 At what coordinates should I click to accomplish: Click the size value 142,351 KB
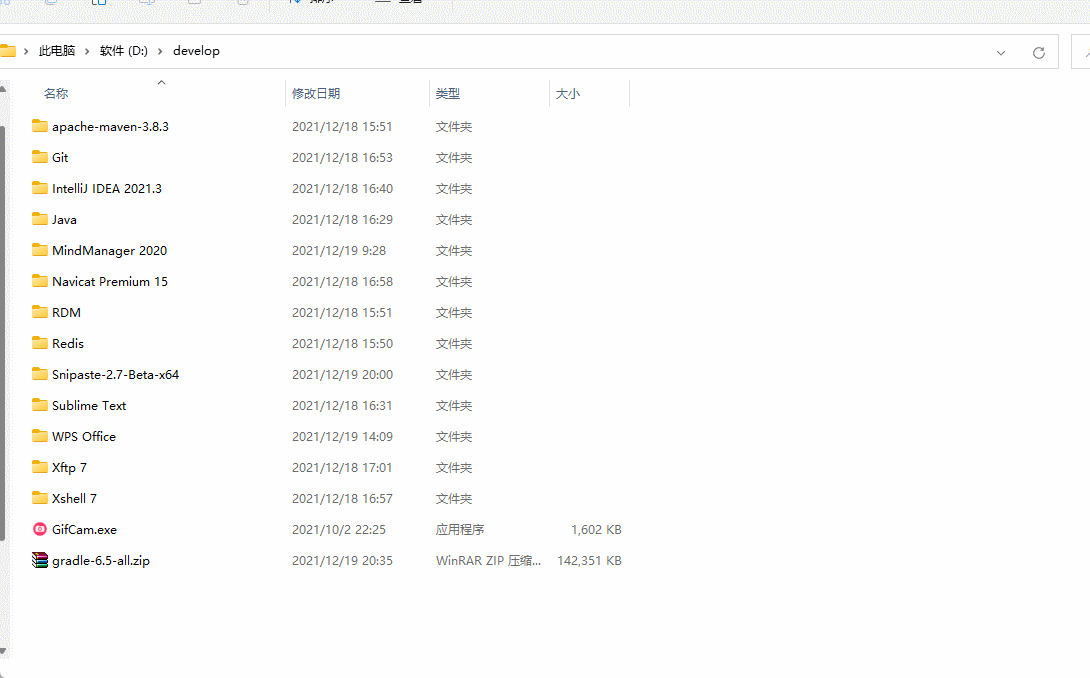coord(589,560)
